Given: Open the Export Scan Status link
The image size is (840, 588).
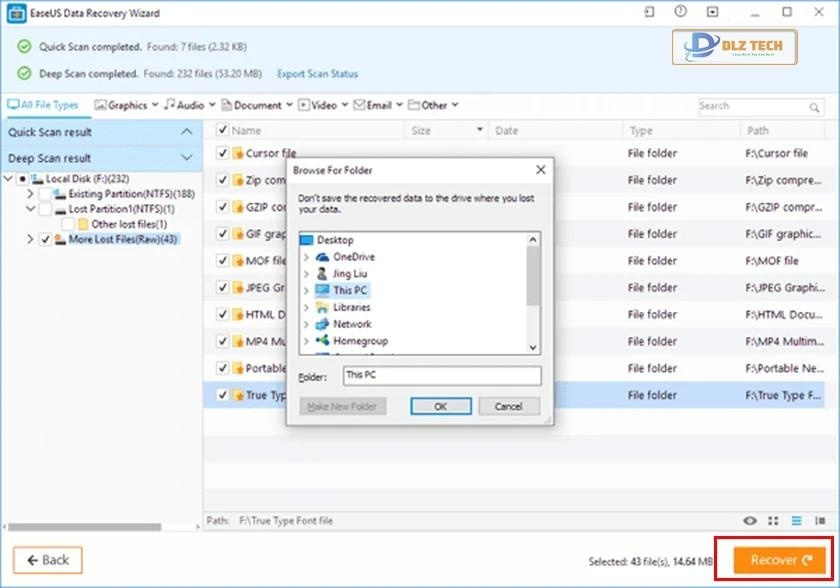Looking at the screenshot, I should click(317, 73).
